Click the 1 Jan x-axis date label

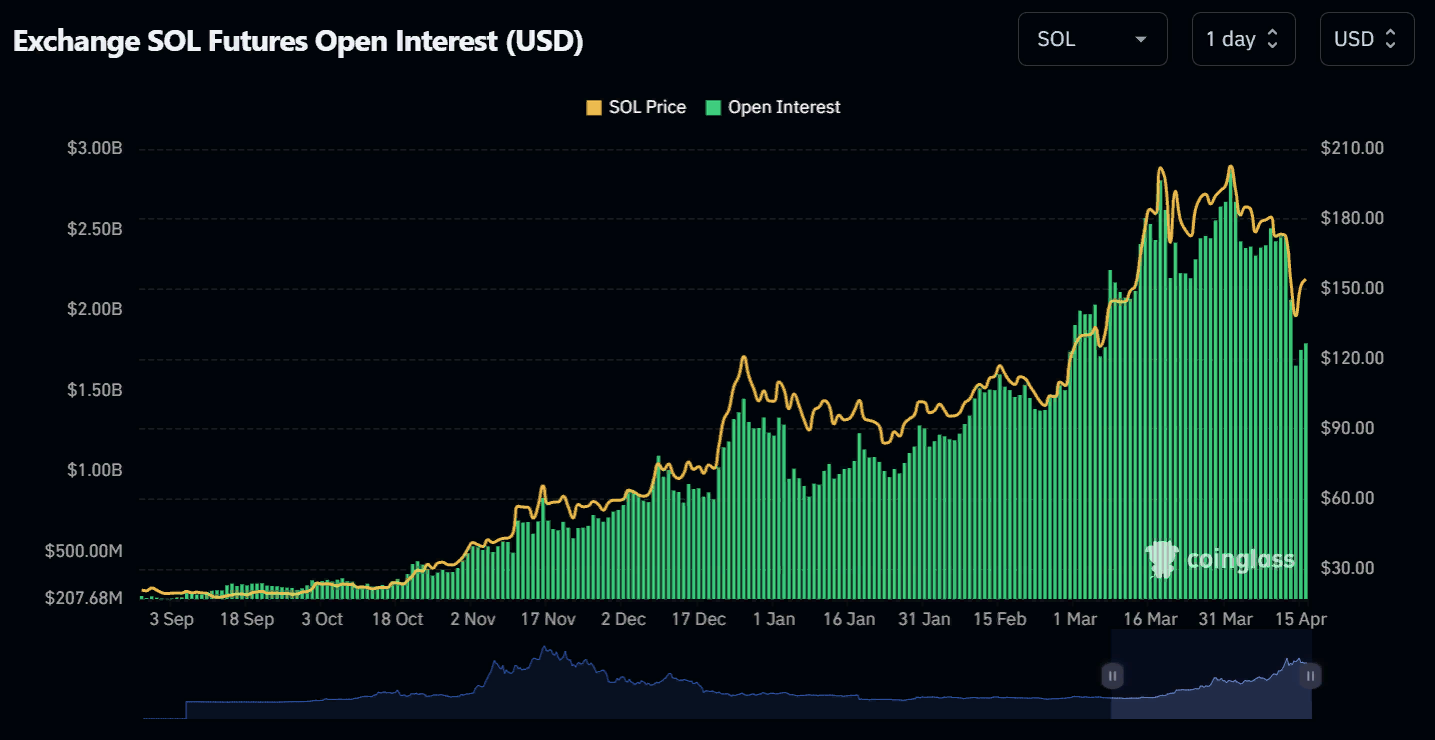point(773,619)
